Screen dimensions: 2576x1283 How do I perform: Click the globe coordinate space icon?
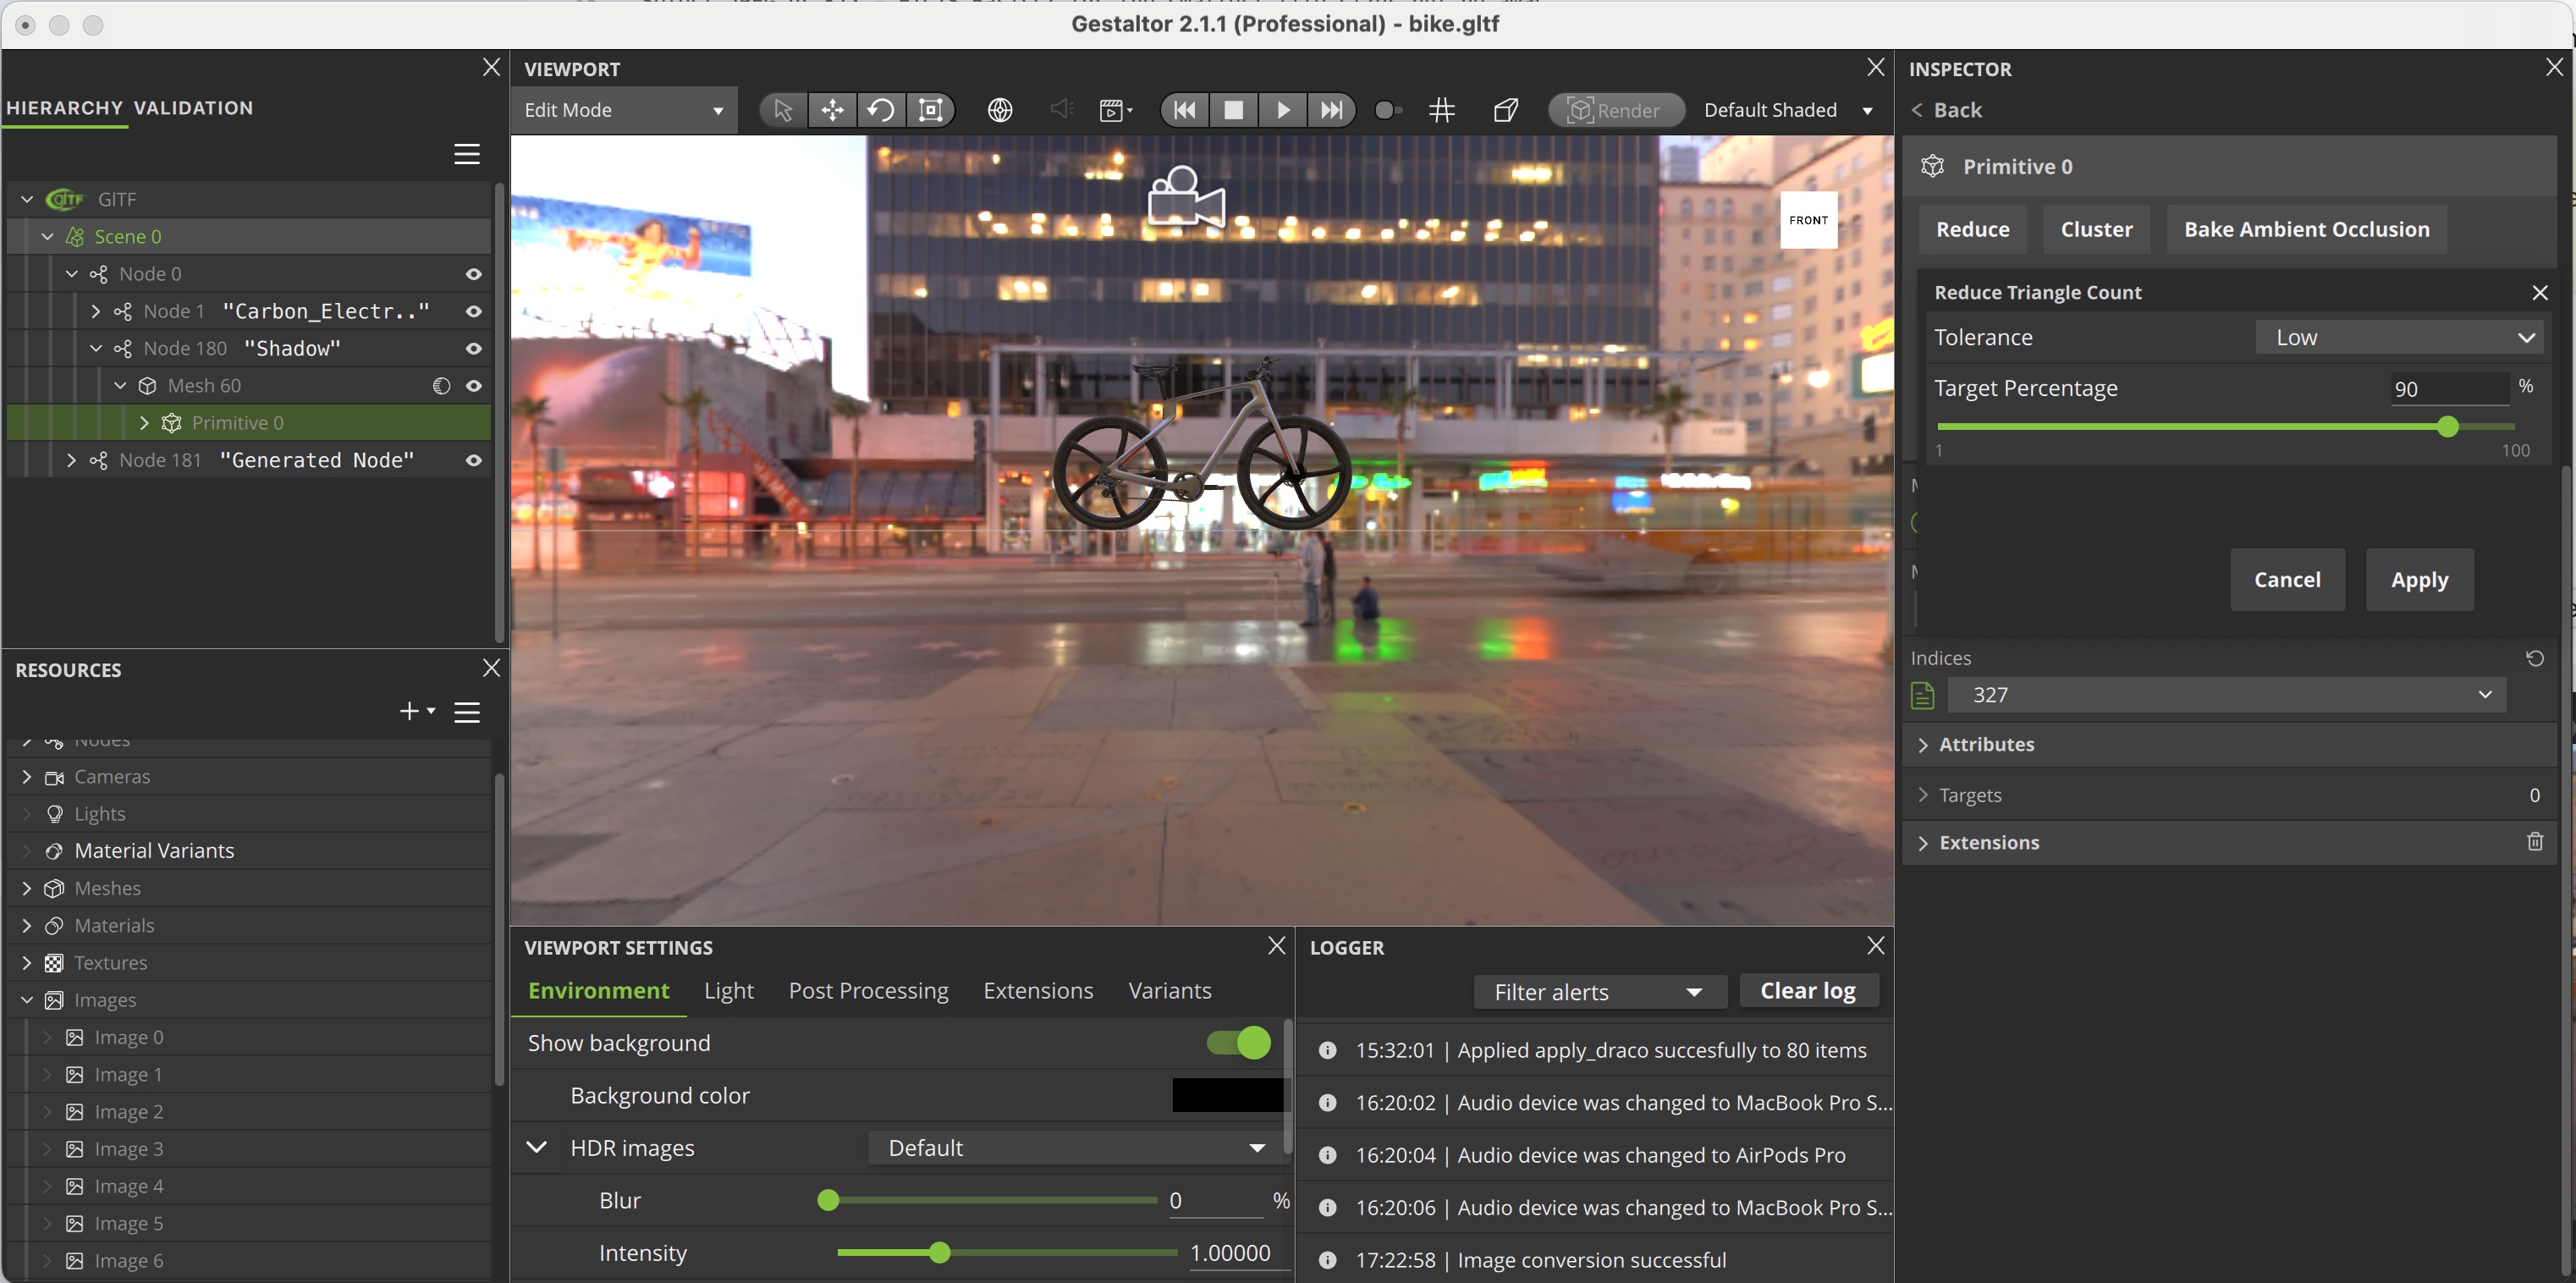(1000, 110)
